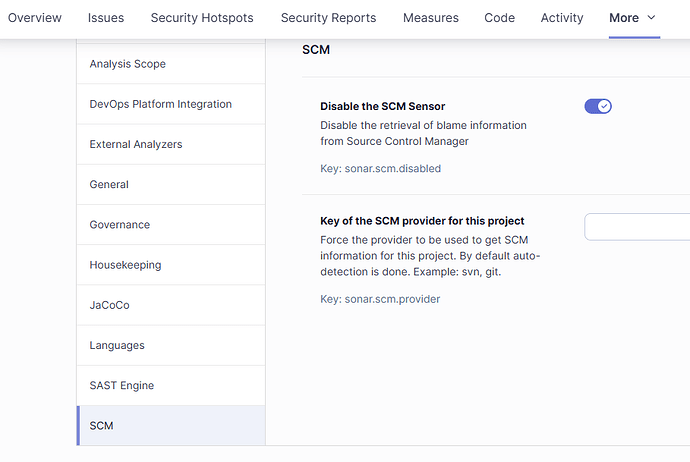Select External Analyzers category
690x462 pixels.
(171, 144)
